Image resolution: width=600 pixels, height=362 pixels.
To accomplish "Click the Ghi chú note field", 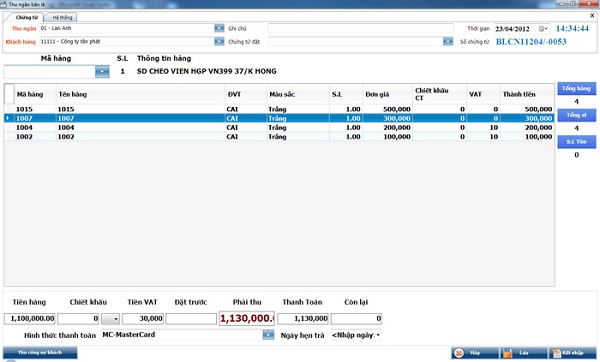I will [x=360, y=28].
